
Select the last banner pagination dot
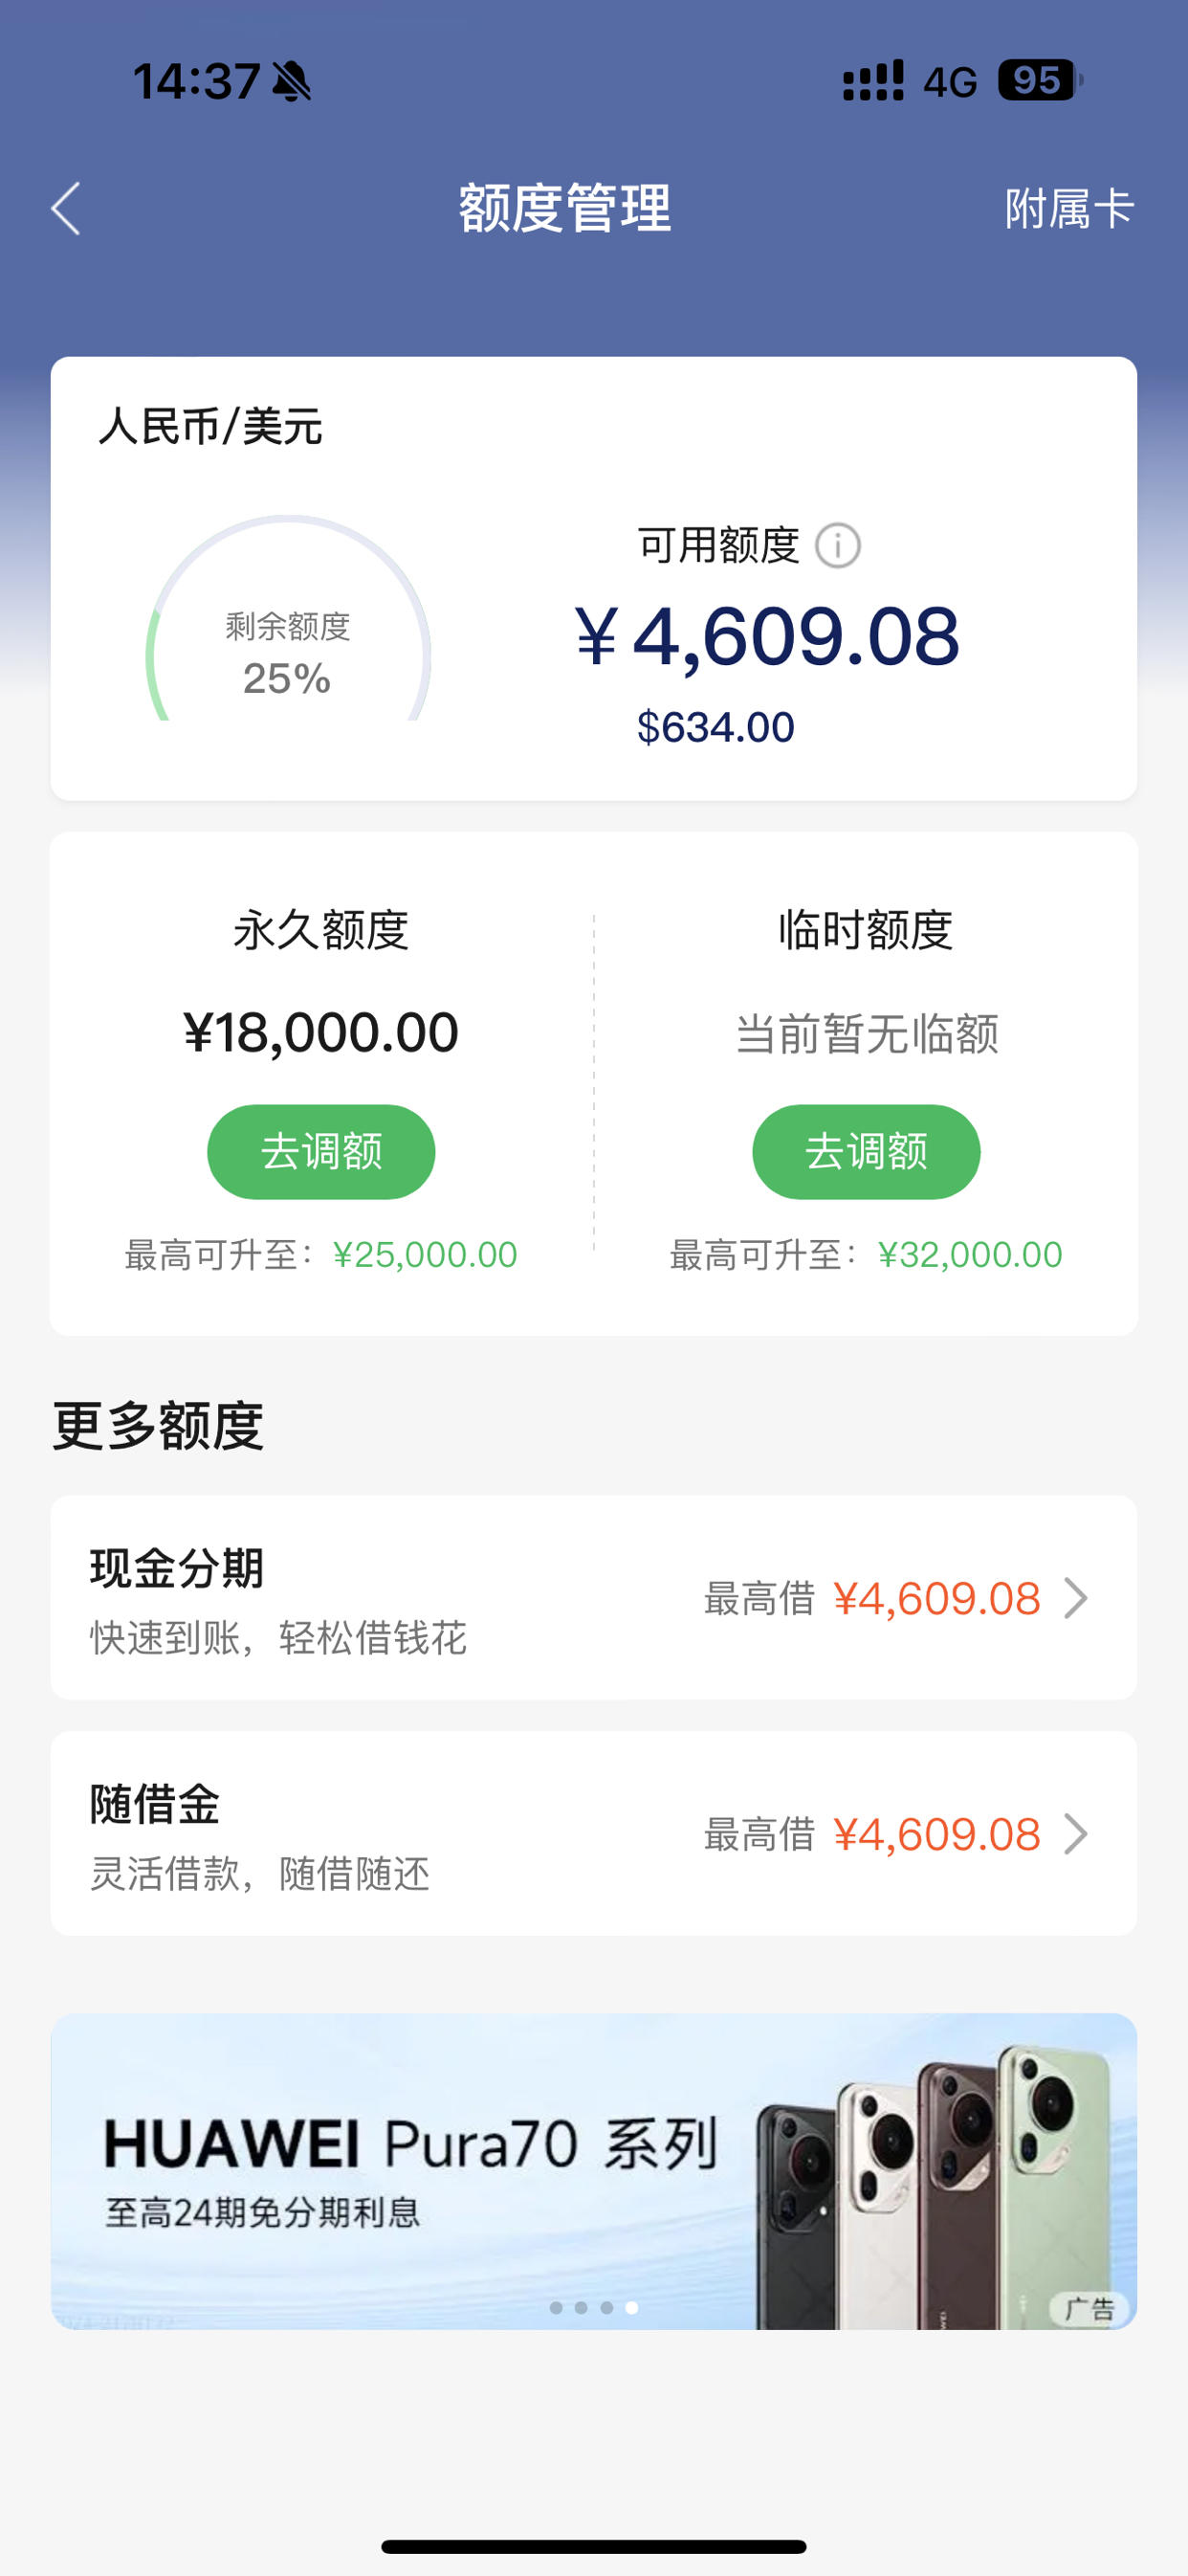[x=632, y=2307]
